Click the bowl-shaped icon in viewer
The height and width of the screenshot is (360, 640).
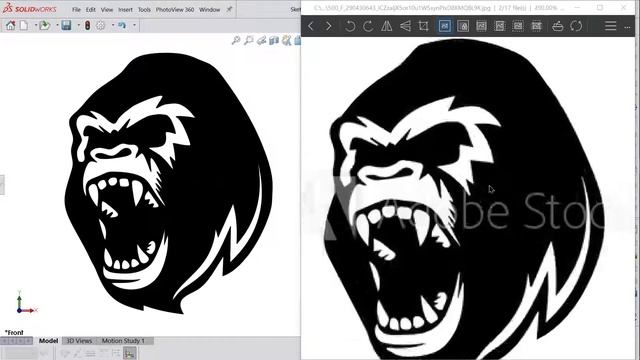[558, 26]
